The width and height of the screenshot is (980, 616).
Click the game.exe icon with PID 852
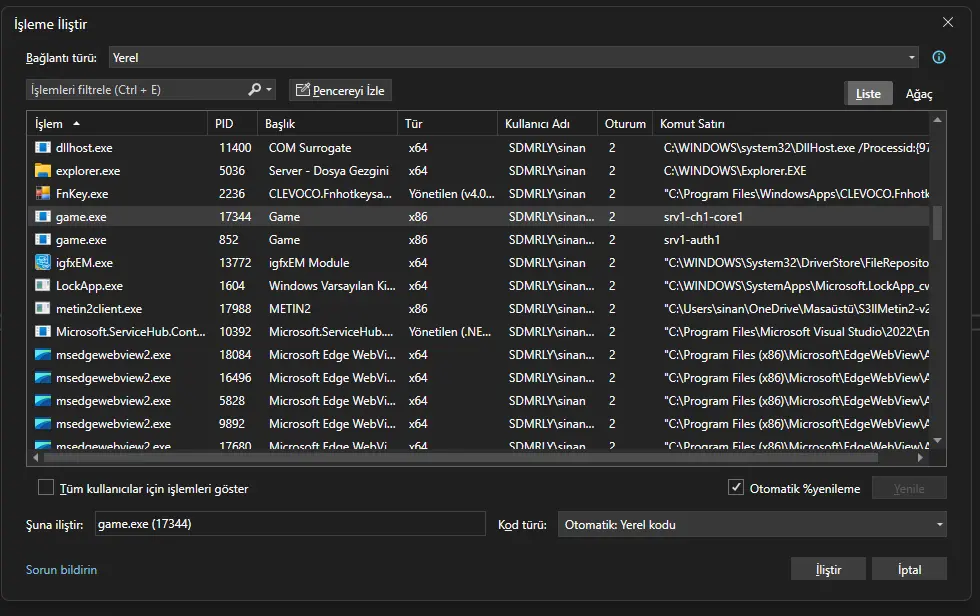[42, 239]
